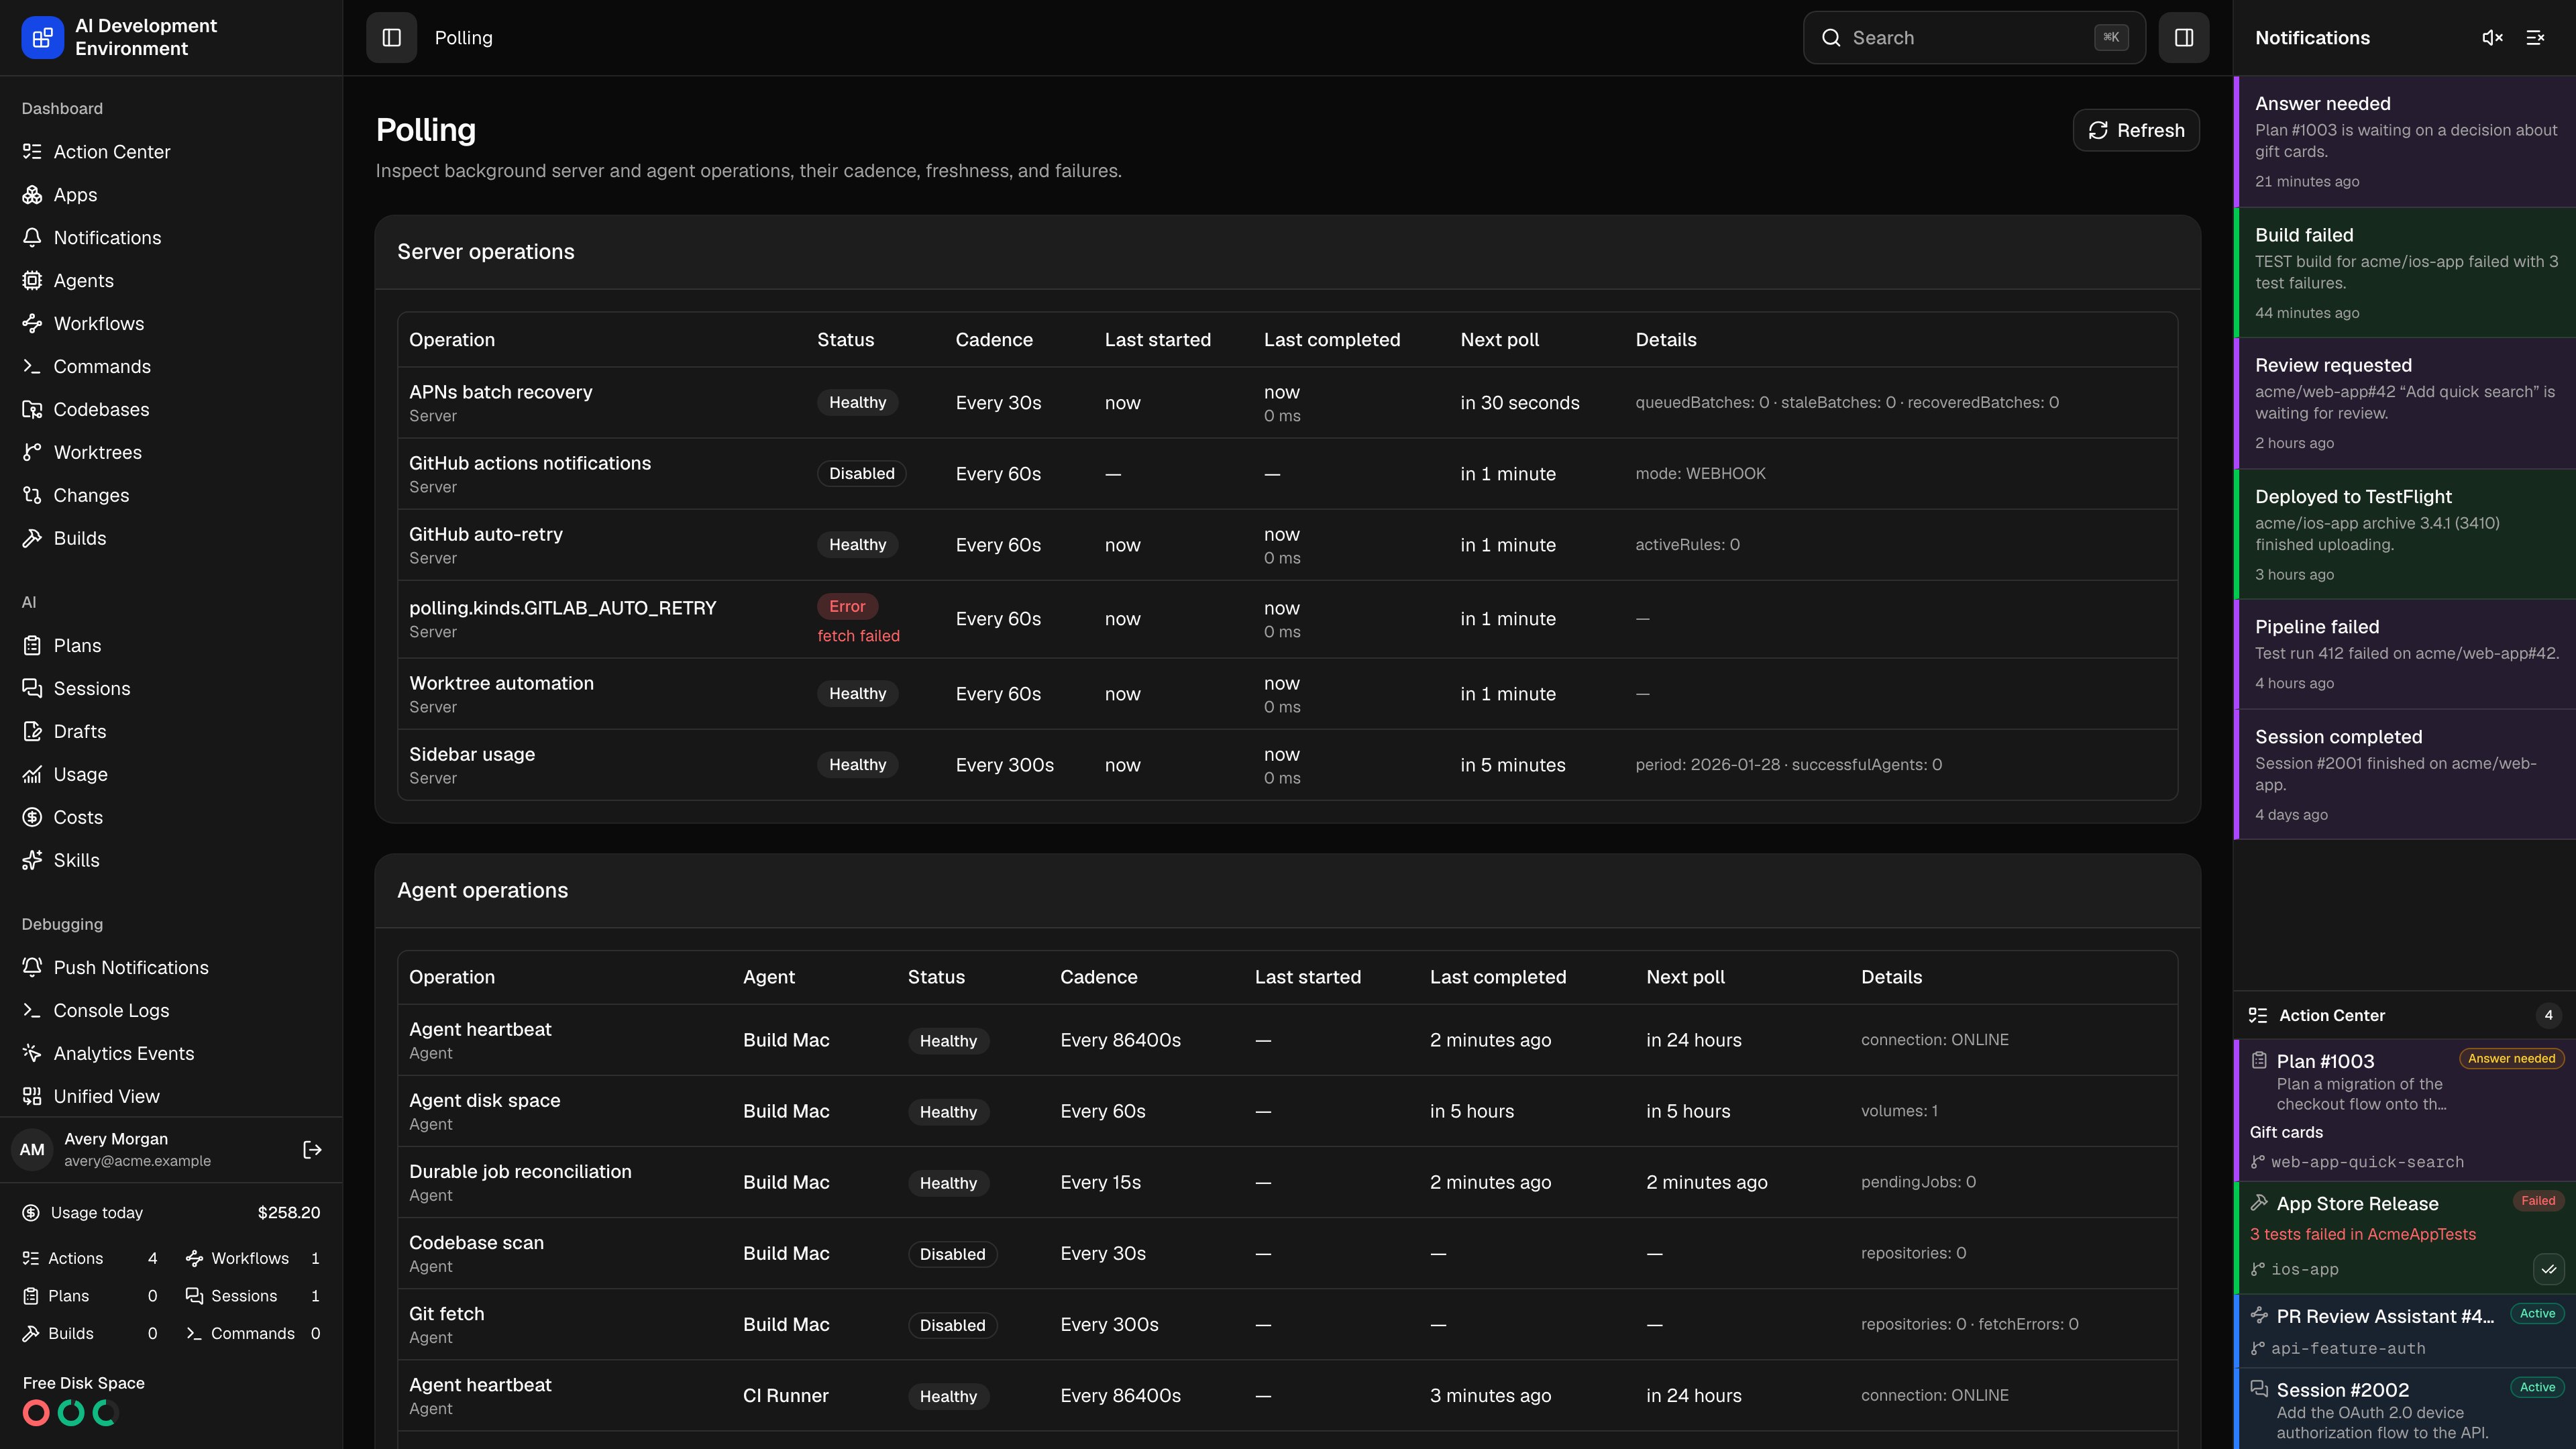This screenshot has height=1449, width=2576.
Task: Mute notification sounds icon
Action: (2492, 37)
